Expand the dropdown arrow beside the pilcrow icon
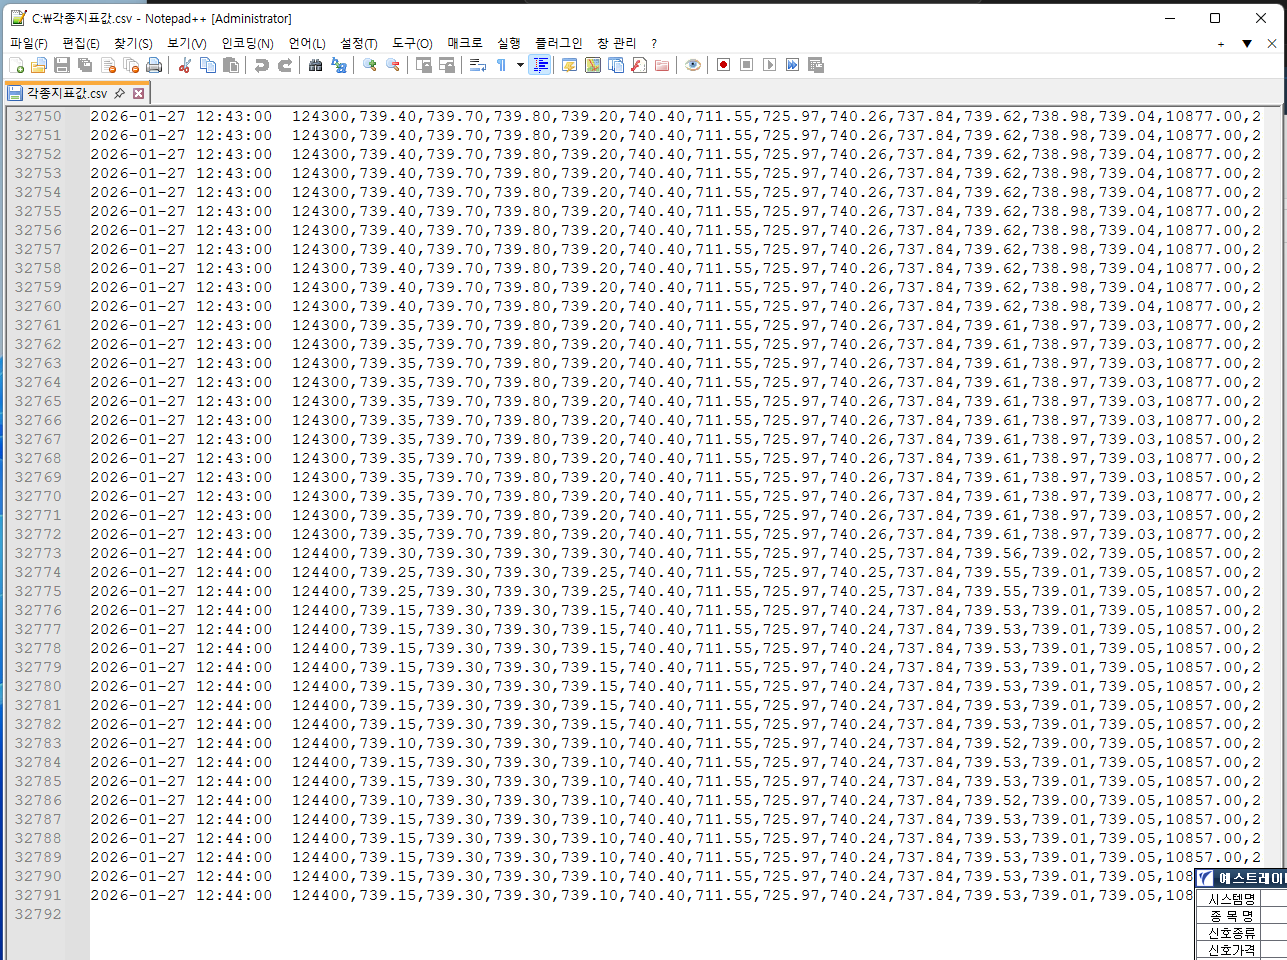The image size is (1287, 960). tap(520, 65)
